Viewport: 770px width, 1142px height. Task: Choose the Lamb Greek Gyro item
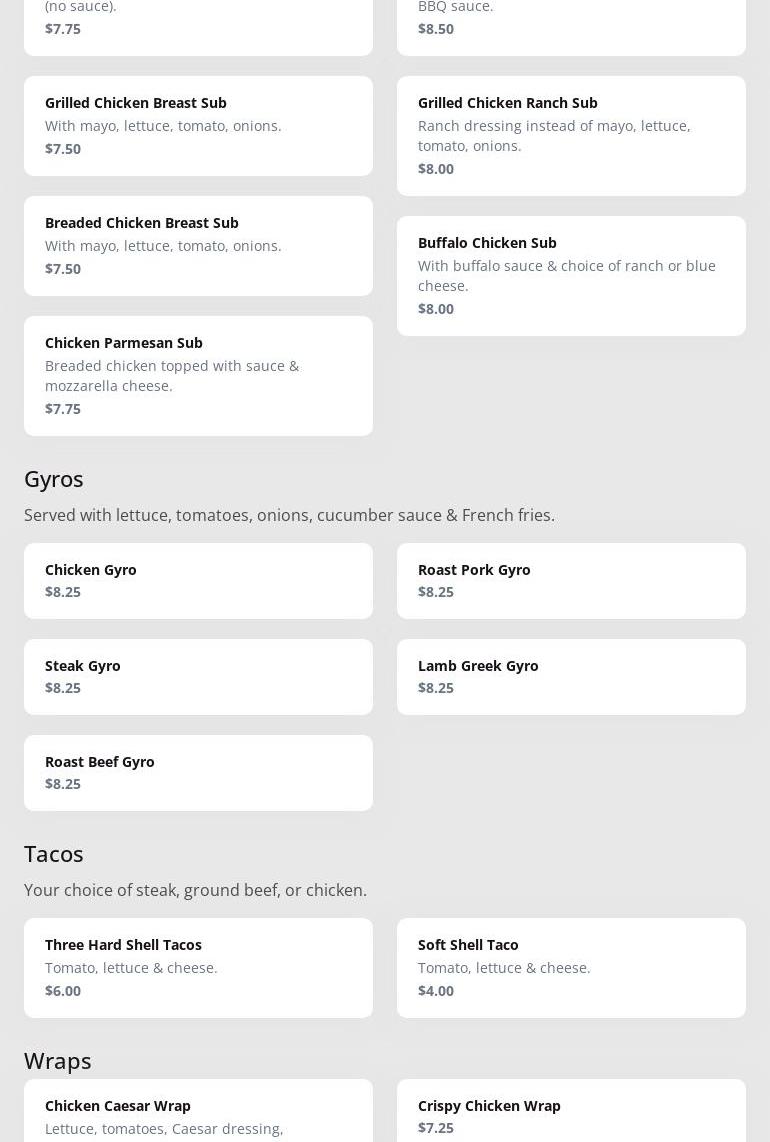pos(571,677)
